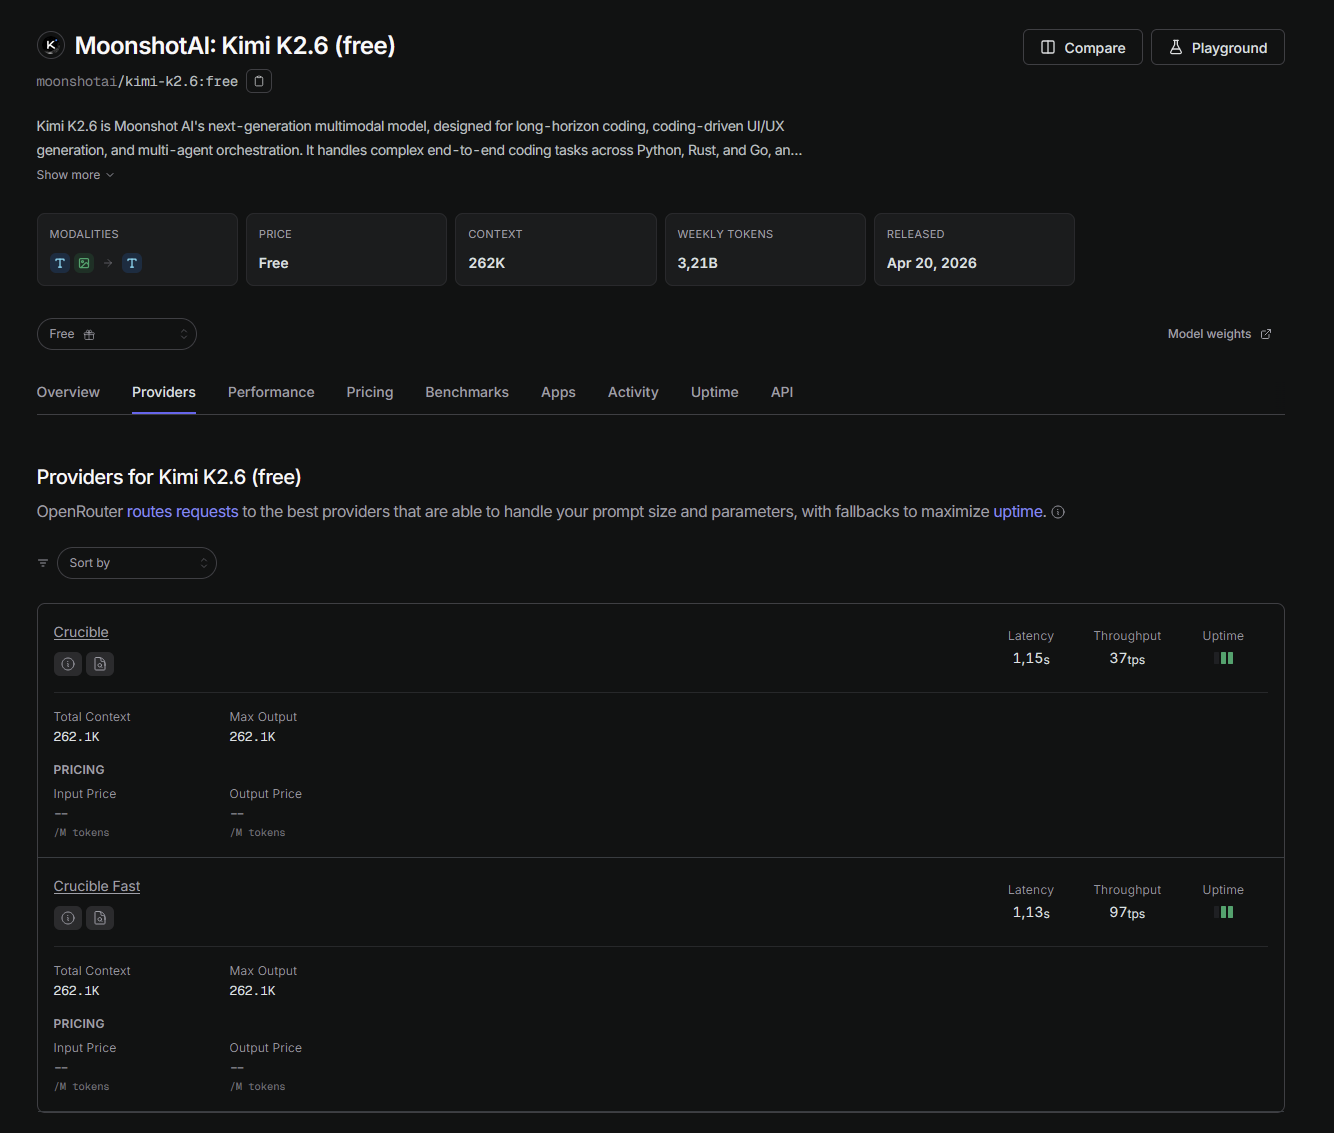Expand the description with Show more

[75, 175]
